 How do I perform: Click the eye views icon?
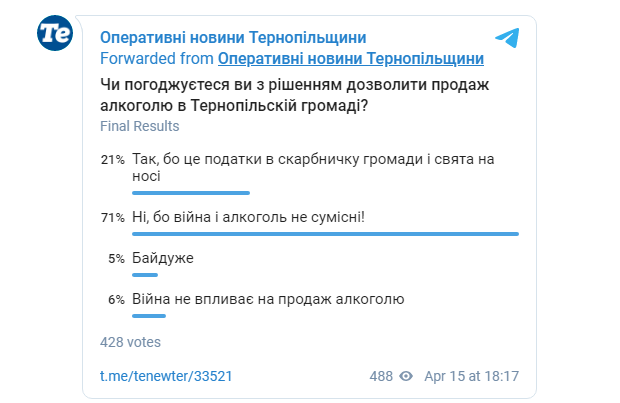tap(406, 376)
